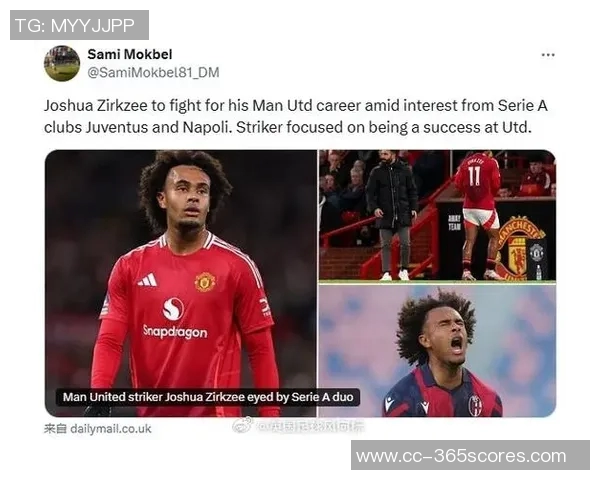Open the large photo of red-jersey player
The height and width of the screenshot is (480, 600).
tap(181, 283)
